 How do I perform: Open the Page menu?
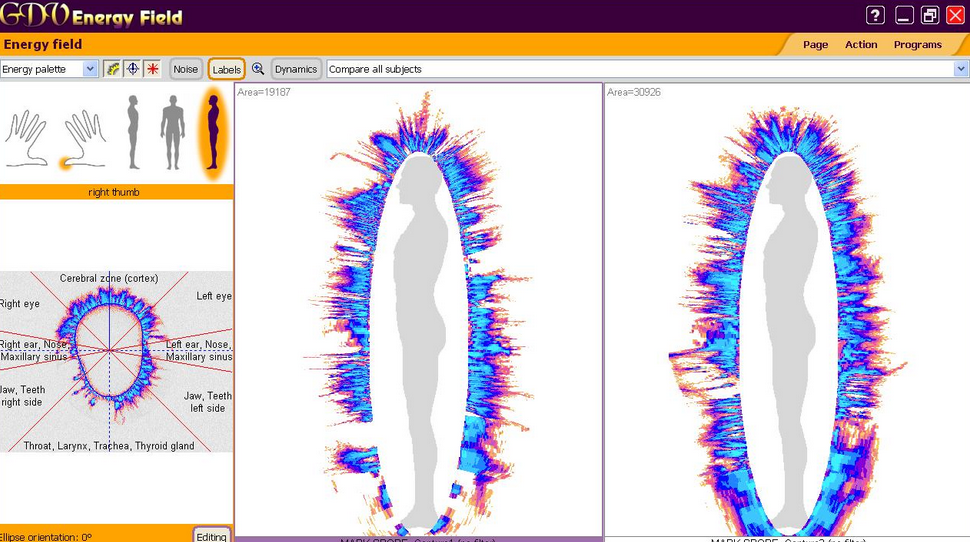point(815,44)
